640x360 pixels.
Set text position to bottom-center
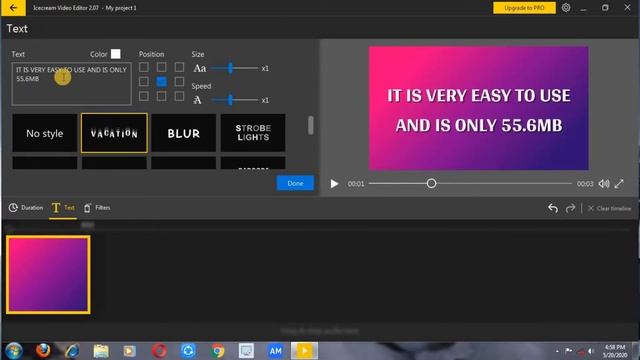162,96
